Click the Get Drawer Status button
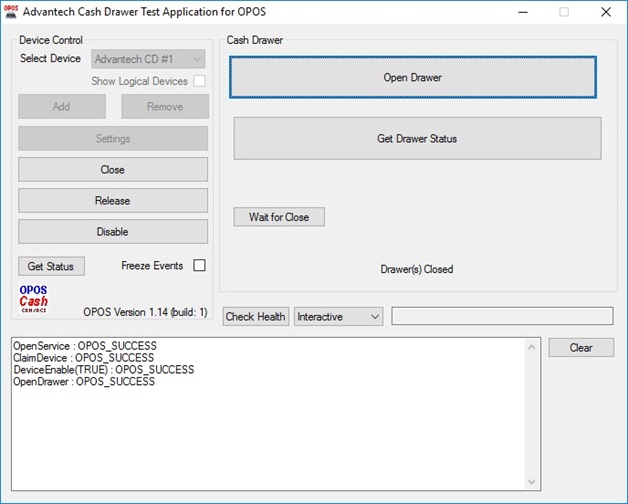This screenshot has height=504, width=628. tap(417, 139)
